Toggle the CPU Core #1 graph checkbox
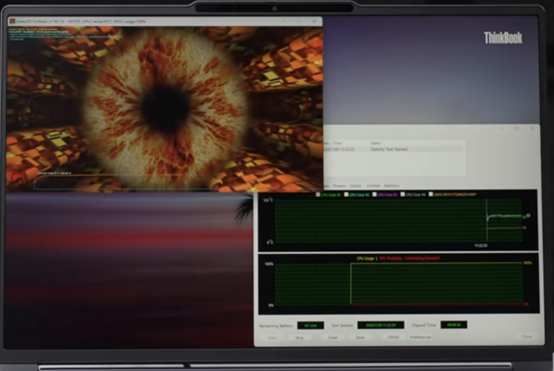This screenshot has height=371, width=554. [x=318, y=195]
